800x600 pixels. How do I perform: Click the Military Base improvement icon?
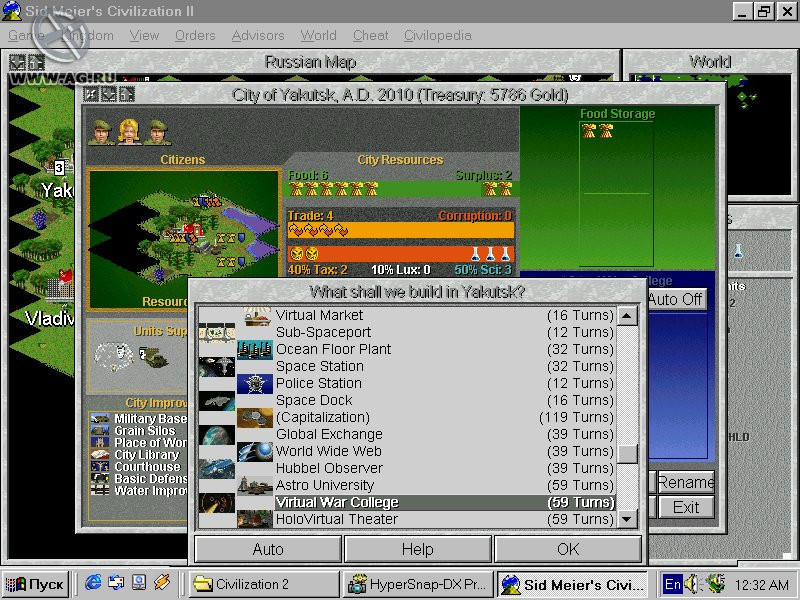point(99,418)
